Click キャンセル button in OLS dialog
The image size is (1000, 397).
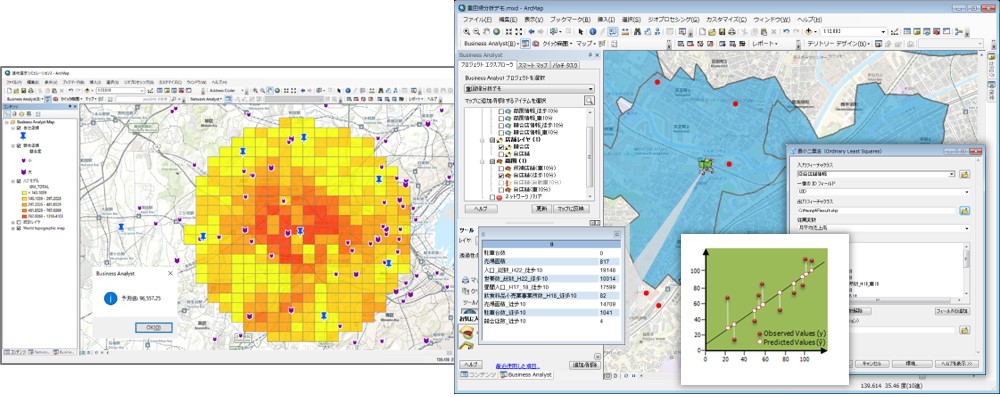tap(871, 363)
